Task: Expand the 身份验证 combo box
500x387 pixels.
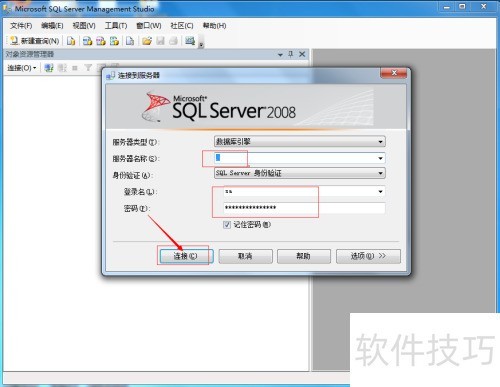Action: pos(300,173)
